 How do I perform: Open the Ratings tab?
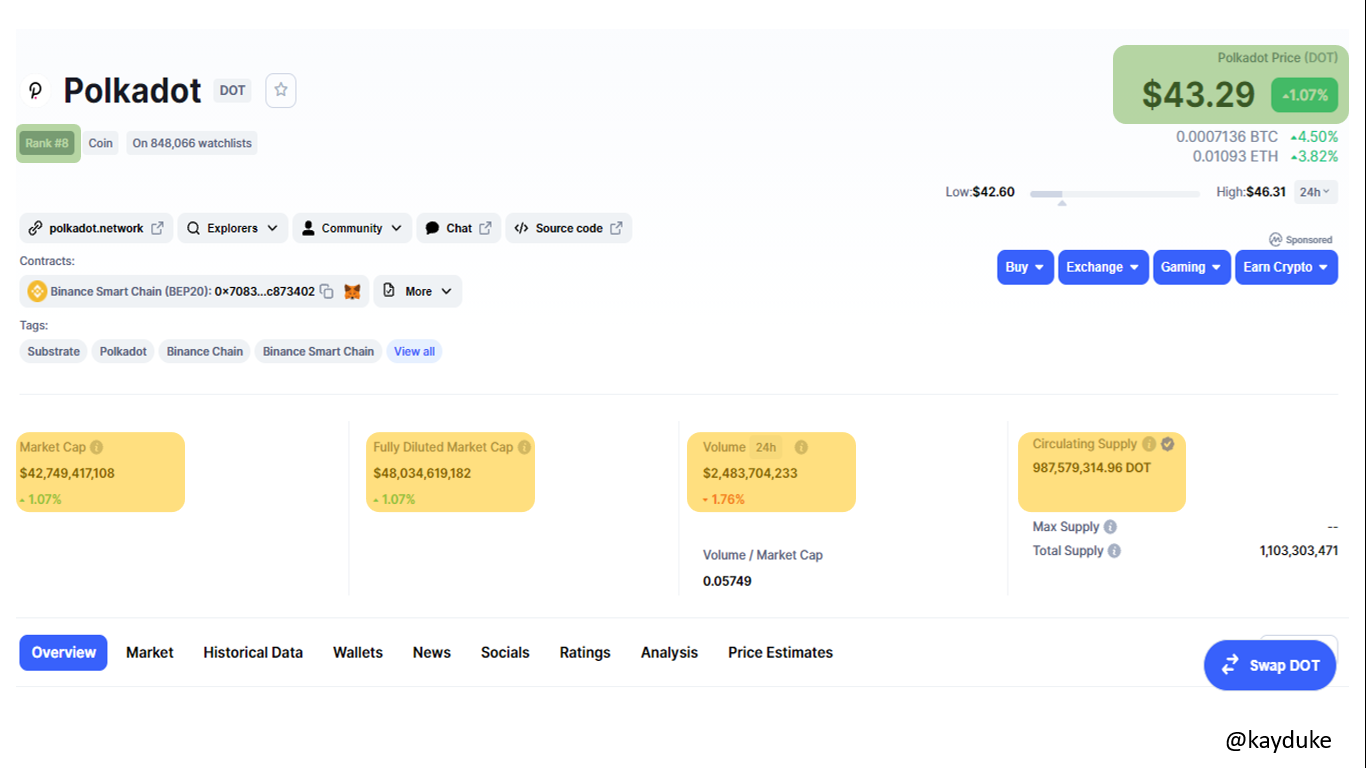pyautogui.click(x=585, y=652)
